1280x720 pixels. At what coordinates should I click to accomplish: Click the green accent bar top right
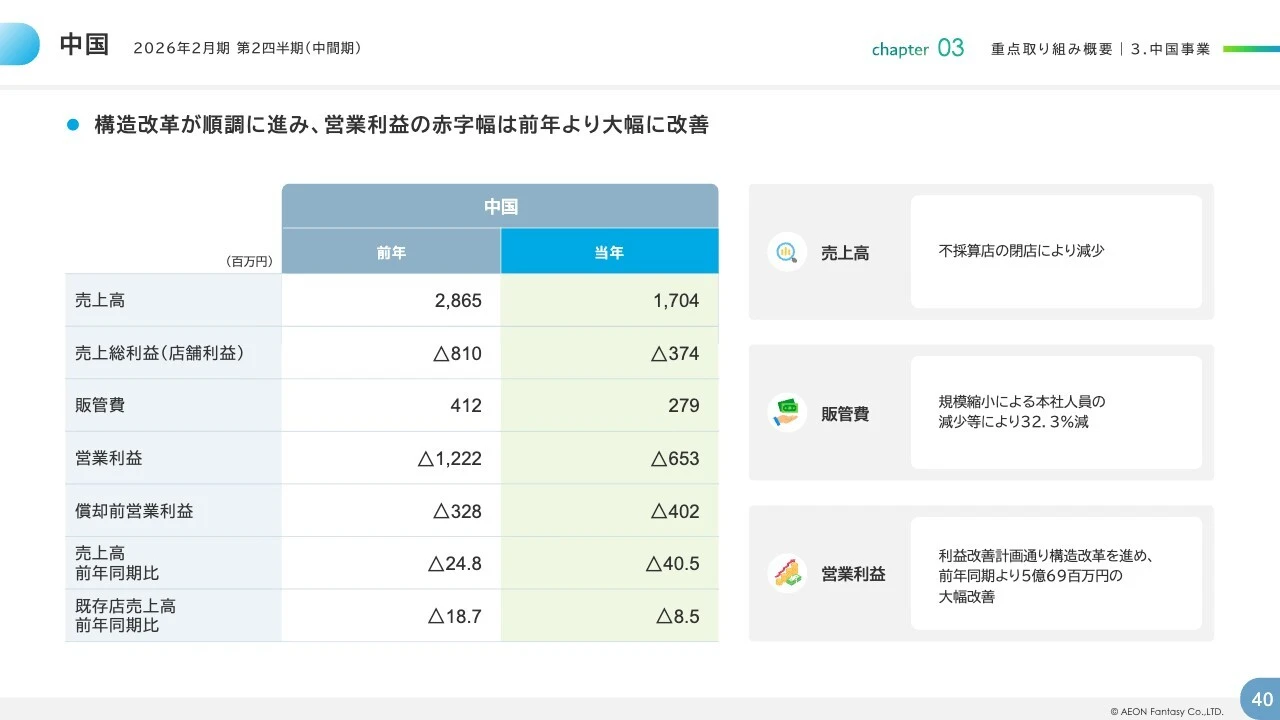[x=1251, y=47]
